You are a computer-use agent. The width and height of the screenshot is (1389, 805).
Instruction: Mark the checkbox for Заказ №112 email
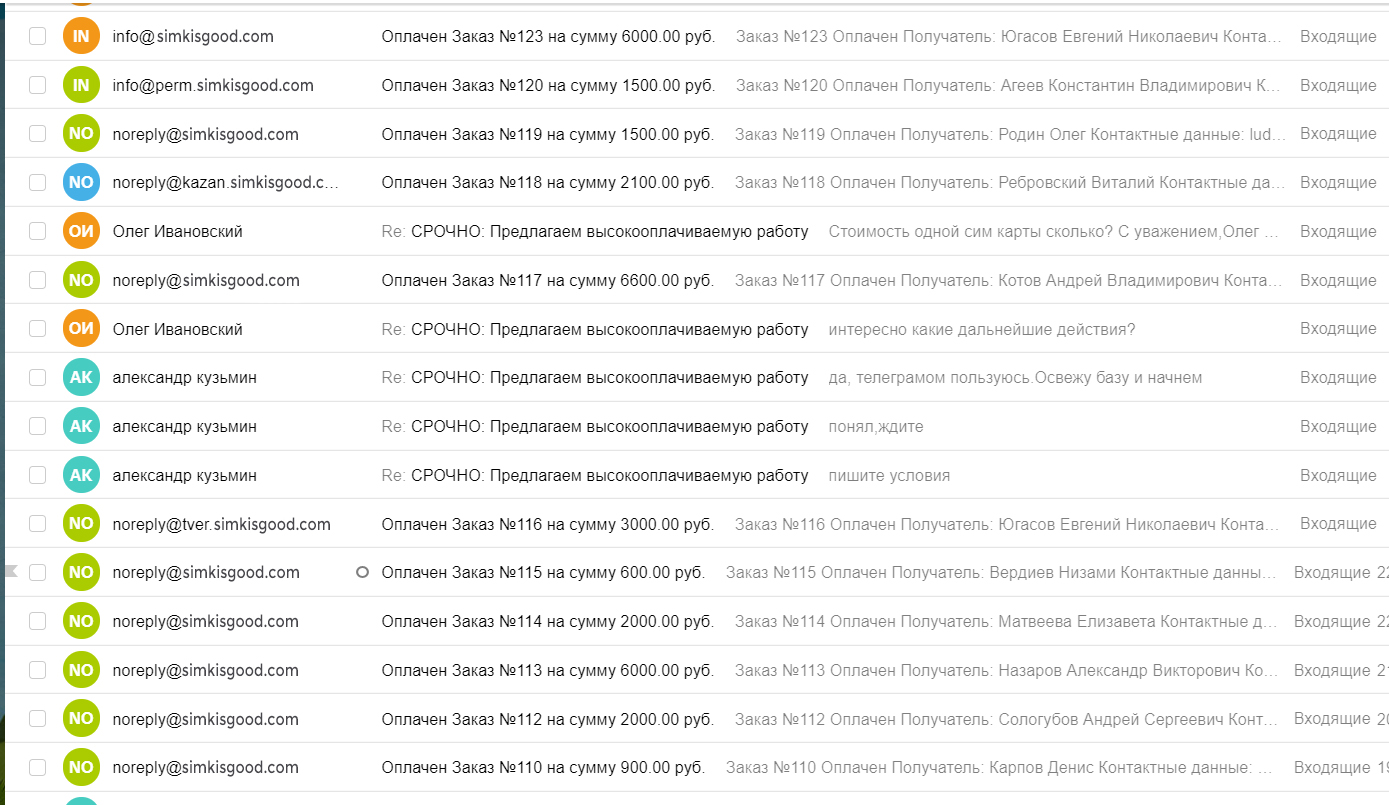(37, 719)
